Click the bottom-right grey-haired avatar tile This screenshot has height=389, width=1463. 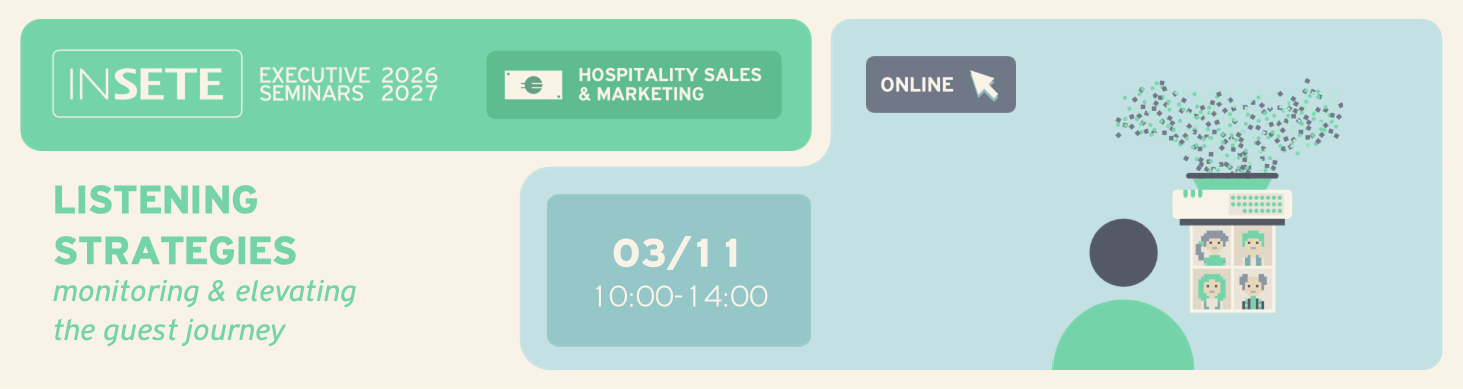[1254, 289]
